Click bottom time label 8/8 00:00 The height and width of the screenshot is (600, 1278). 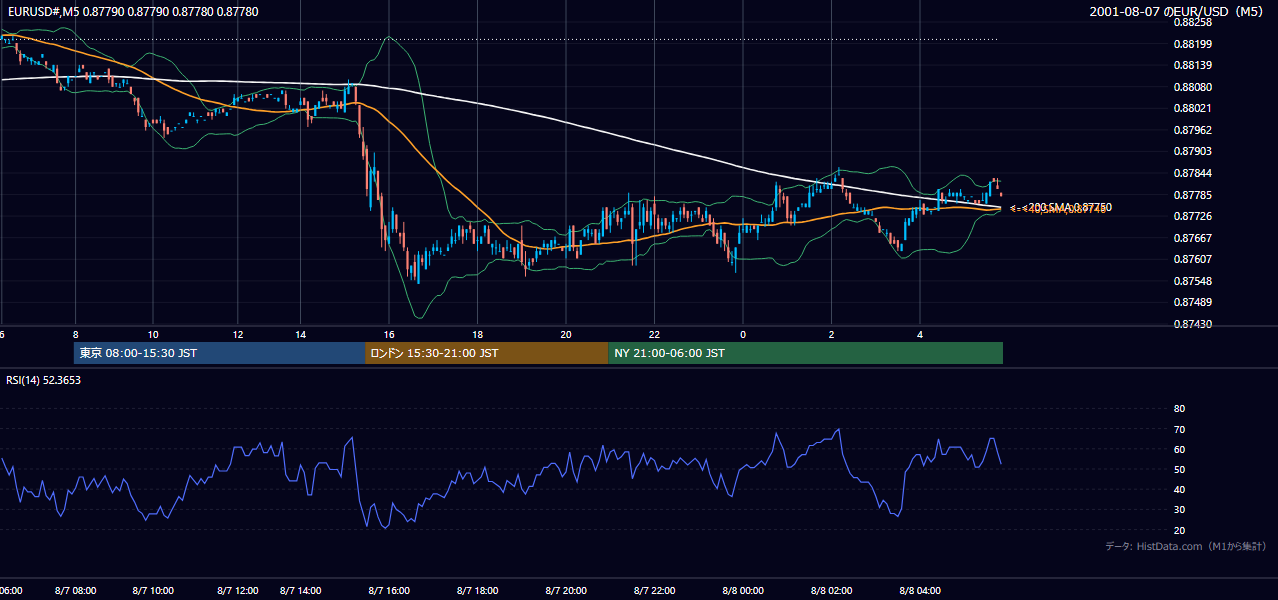click(742, 591)
